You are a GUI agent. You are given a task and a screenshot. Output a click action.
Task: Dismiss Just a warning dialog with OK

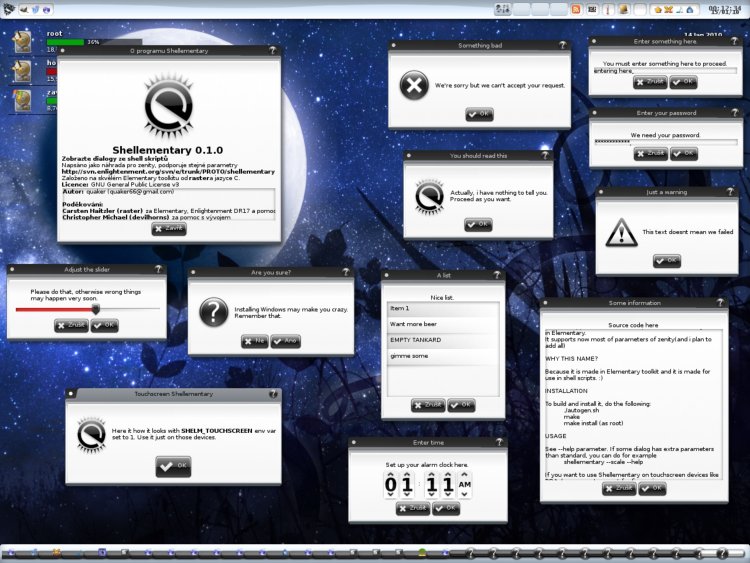(667, 261)
